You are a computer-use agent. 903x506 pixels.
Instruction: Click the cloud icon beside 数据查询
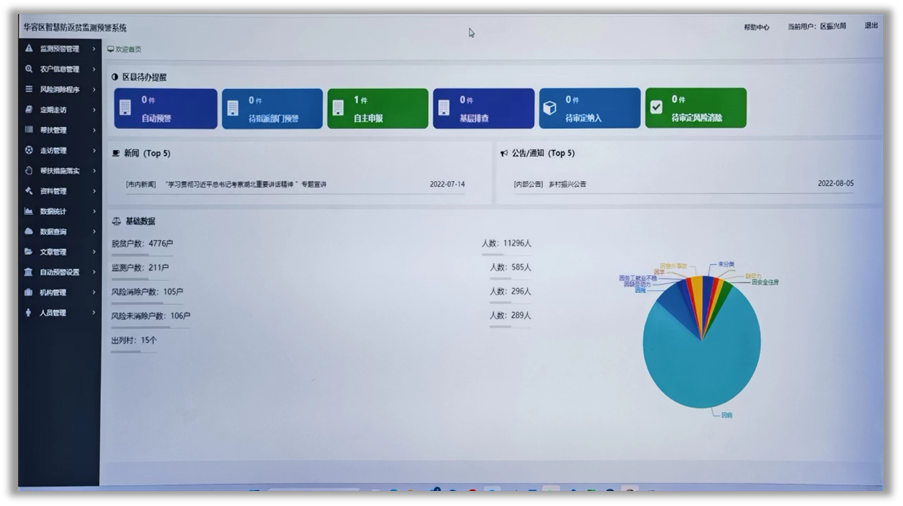pyautogui.click(x=29, y=231)
